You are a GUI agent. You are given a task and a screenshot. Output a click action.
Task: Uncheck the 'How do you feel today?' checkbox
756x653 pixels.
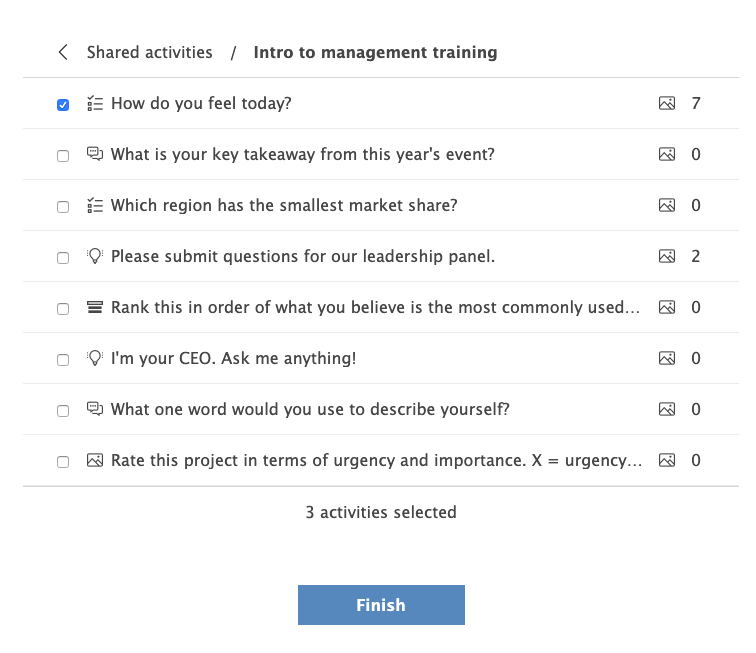pos(63,104)
